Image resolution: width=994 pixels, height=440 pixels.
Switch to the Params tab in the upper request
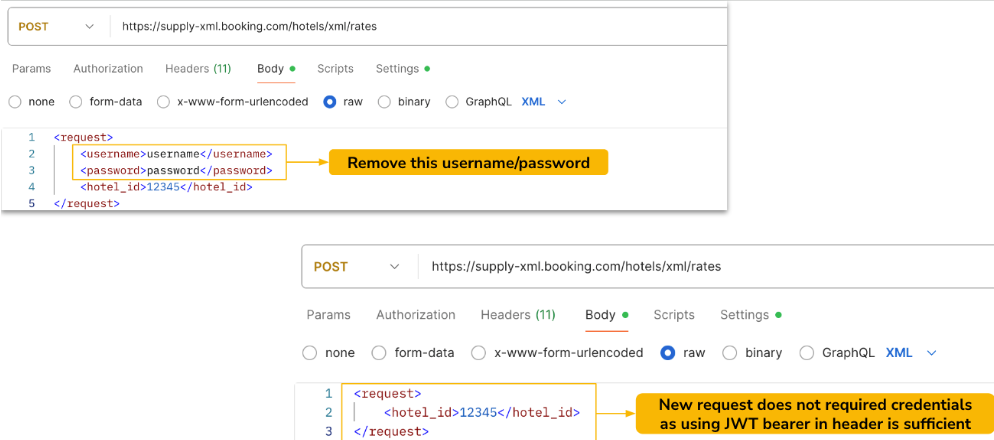tap(31, 69)
